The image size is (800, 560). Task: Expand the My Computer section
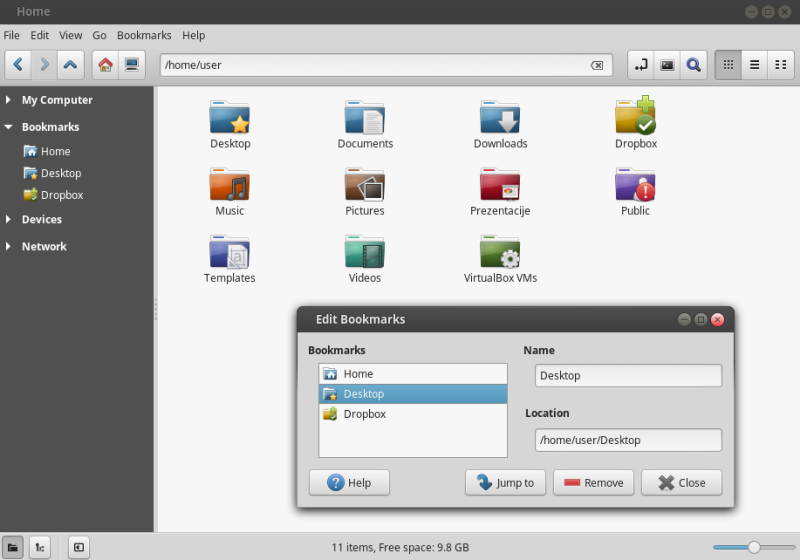[9, 100]
